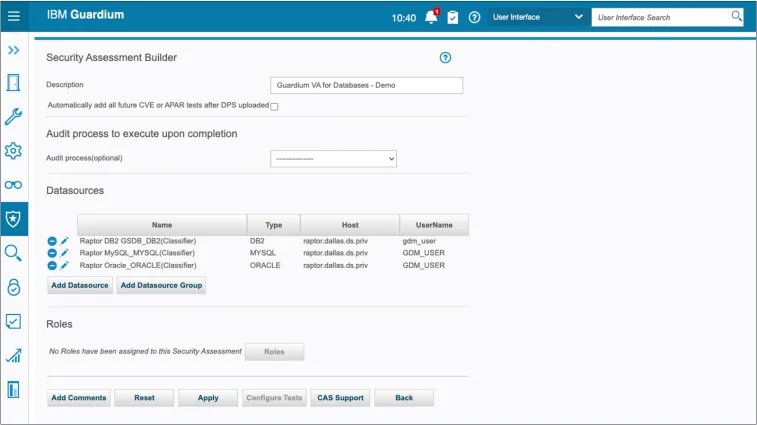
Task: Open the hamburger navigation menu
Action: pos(14,17)
